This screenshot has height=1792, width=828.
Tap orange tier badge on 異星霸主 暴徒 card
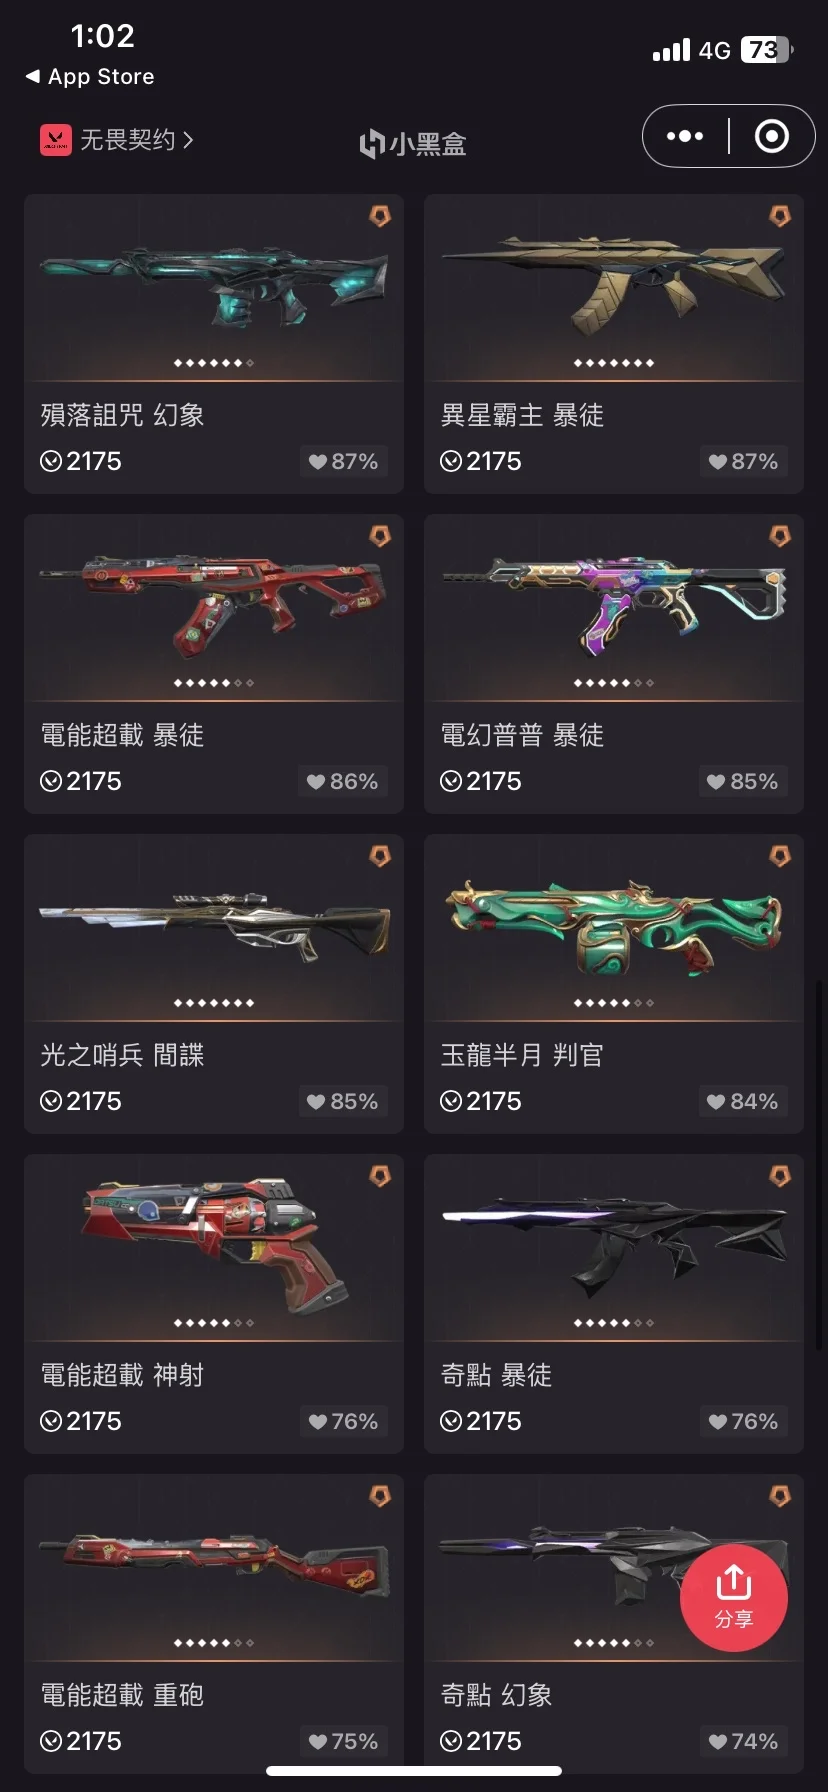[x=780, y=216]
